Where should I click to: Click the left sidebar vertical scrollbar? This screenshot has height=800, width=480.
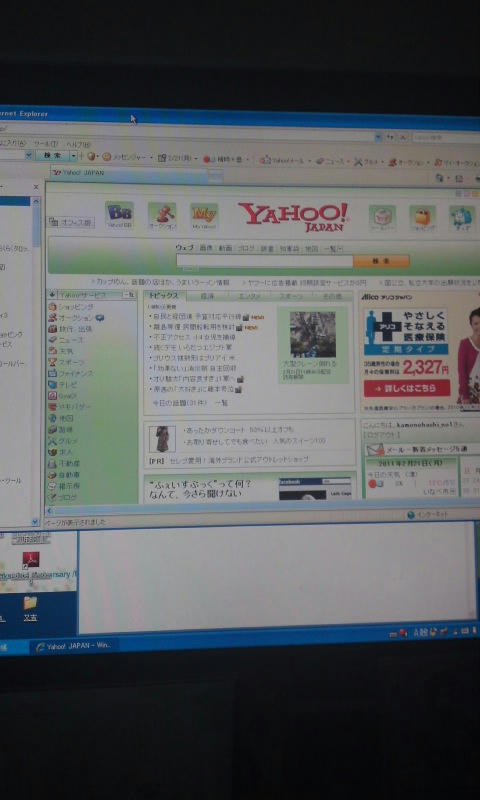click(35, 362)
